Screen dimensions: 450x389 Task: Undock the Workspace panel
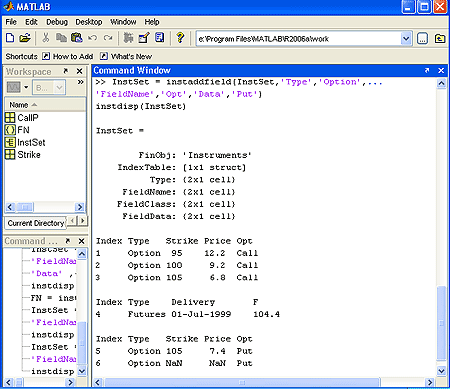(x=66, y=71)
